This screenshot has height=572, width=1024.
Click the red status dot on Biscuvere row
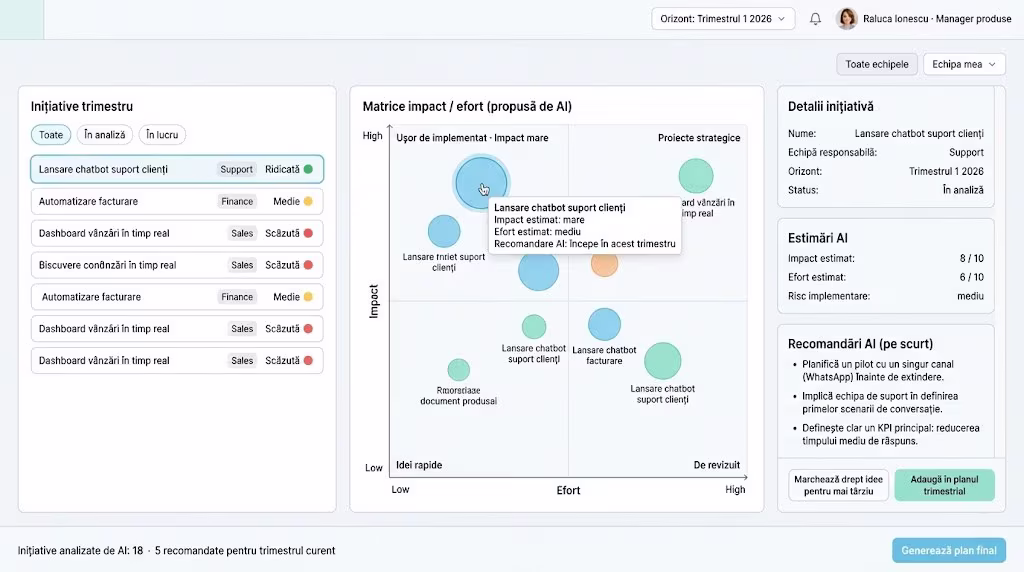click(308, 265)
